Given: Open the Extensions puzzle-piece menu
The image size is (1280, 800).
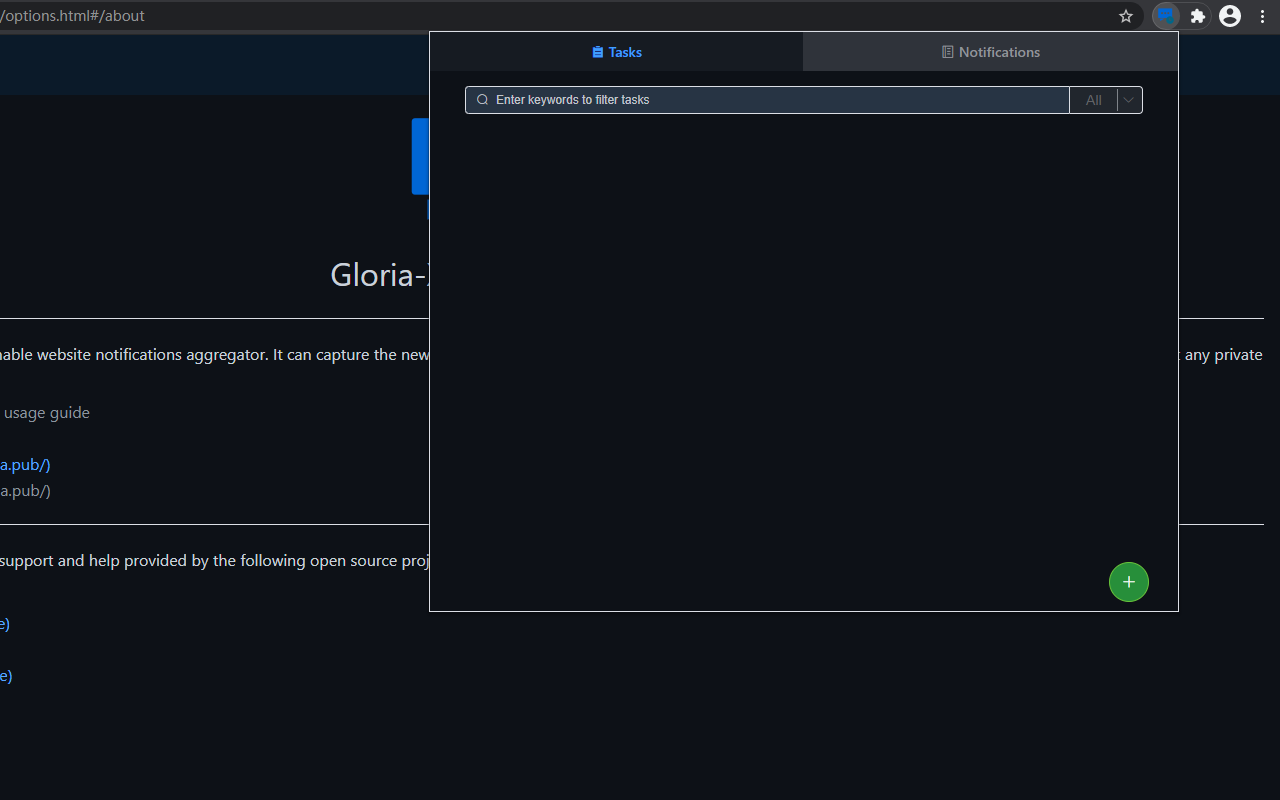Looking at the screenshot, I should click(1198, 16).
